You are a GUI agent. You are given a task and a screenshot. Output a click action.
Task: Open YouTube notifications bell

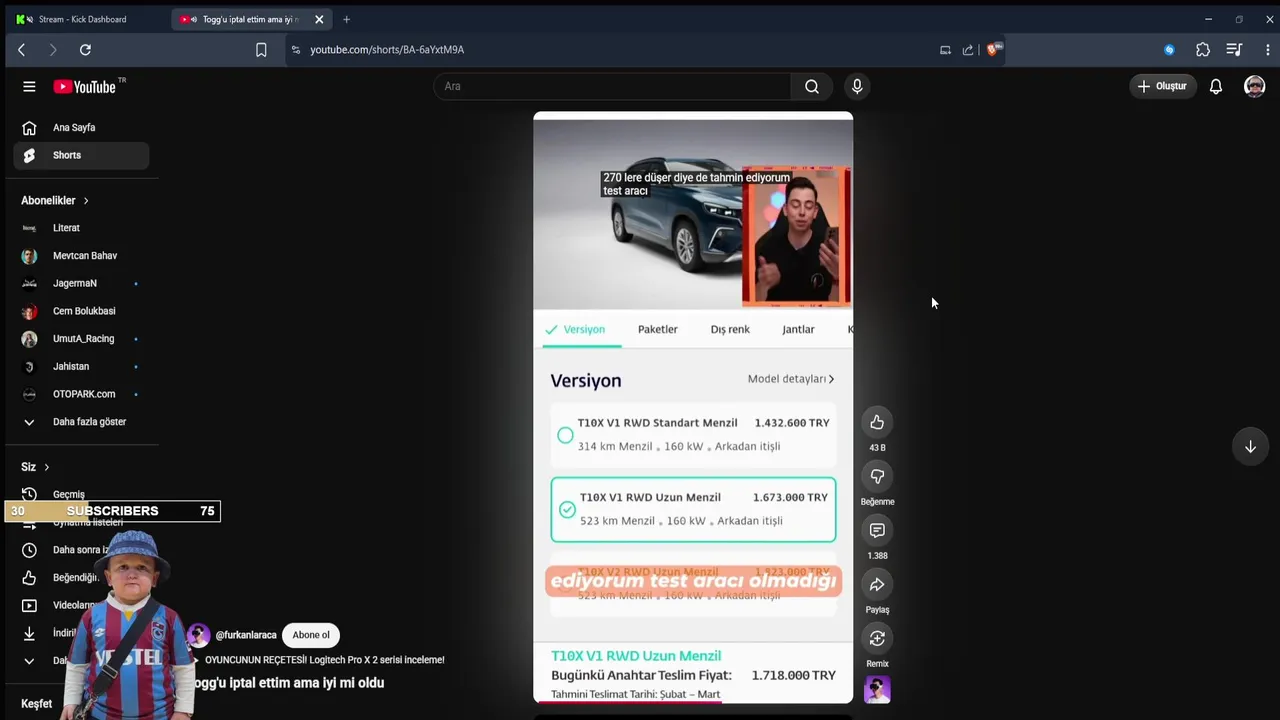coord(1216,87)
